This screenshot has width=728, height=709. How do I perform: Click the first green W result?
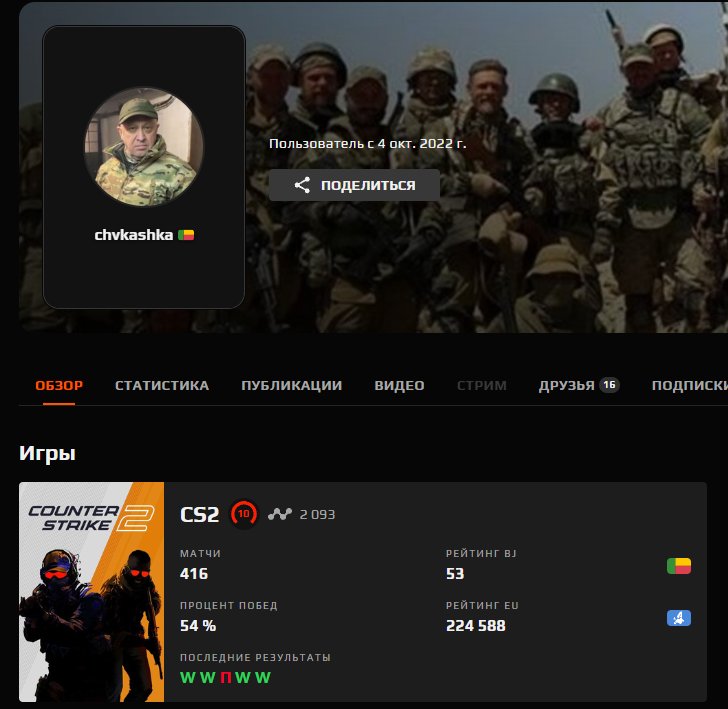point(186,677)
